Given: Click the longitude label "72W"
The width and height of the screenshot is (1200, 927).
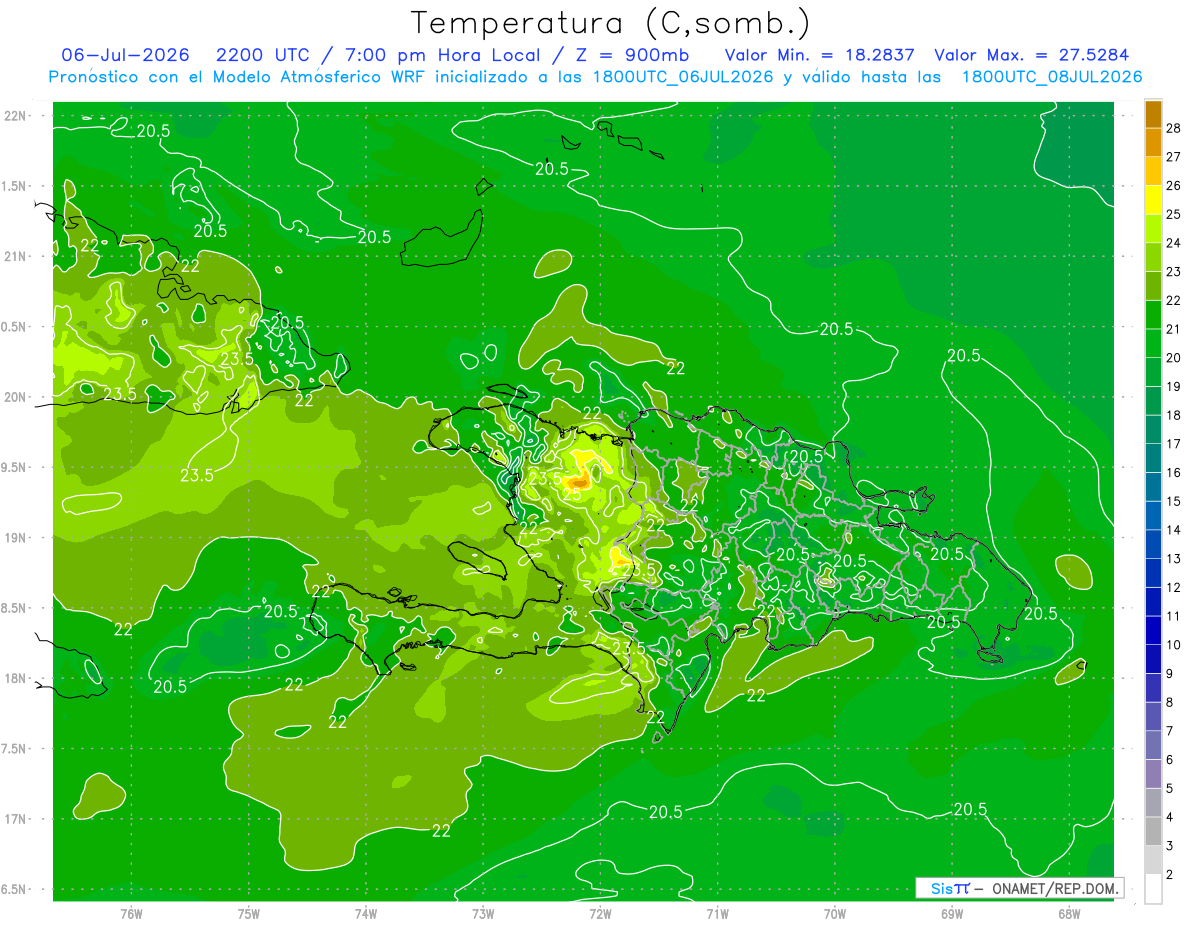Looking at the screenshot, I should coord(600,914).
